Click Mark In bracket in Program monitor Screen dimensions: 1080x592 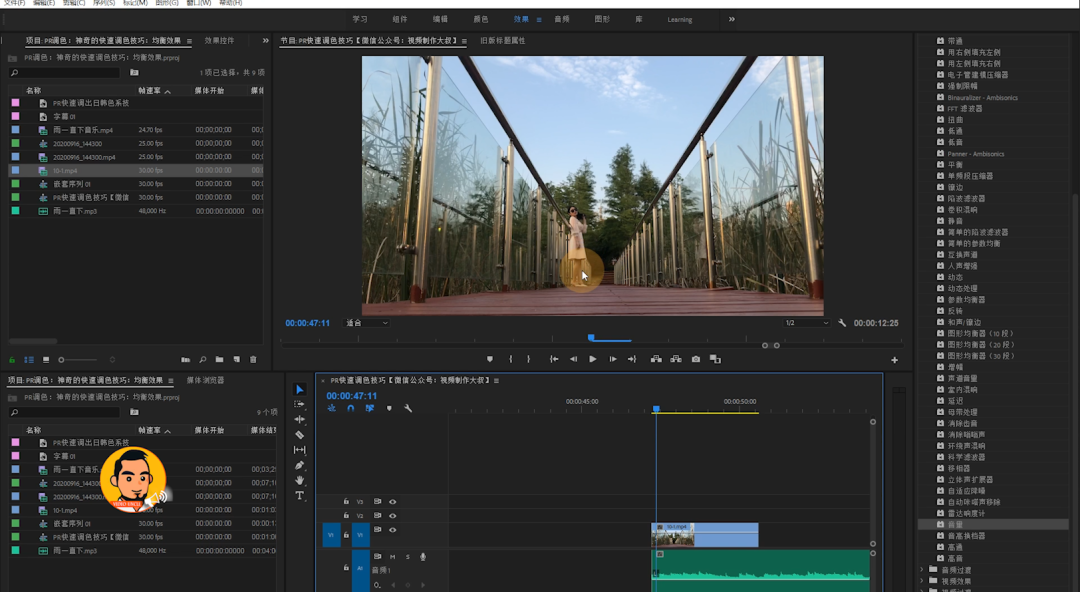coord(510,359)
